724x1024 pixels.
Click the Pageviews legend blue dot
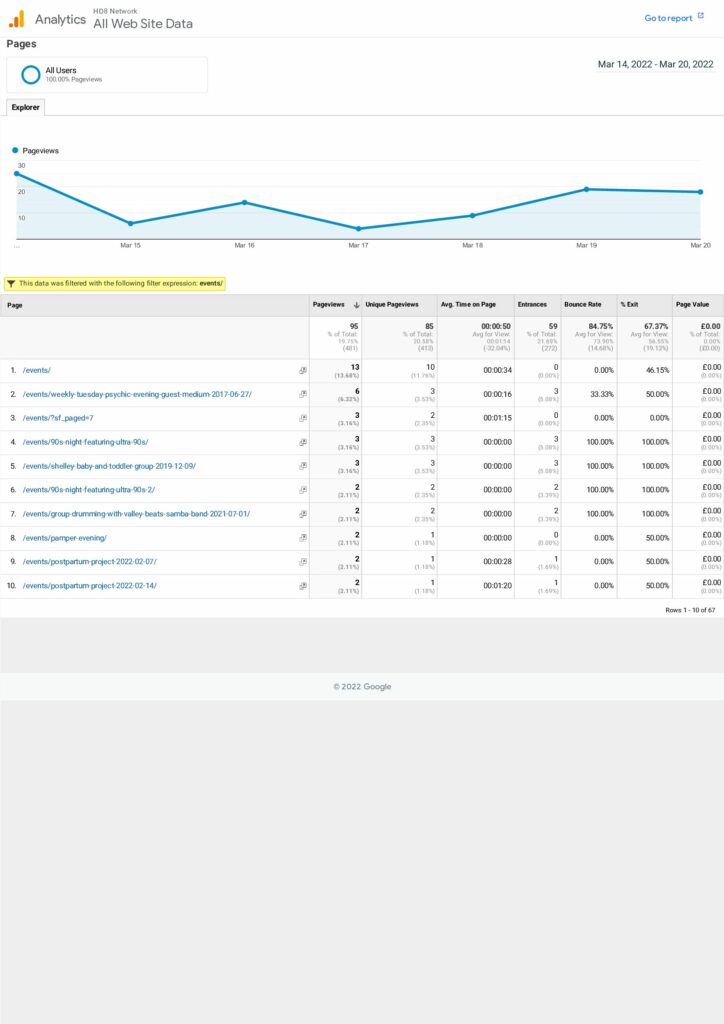coord(15,150)
